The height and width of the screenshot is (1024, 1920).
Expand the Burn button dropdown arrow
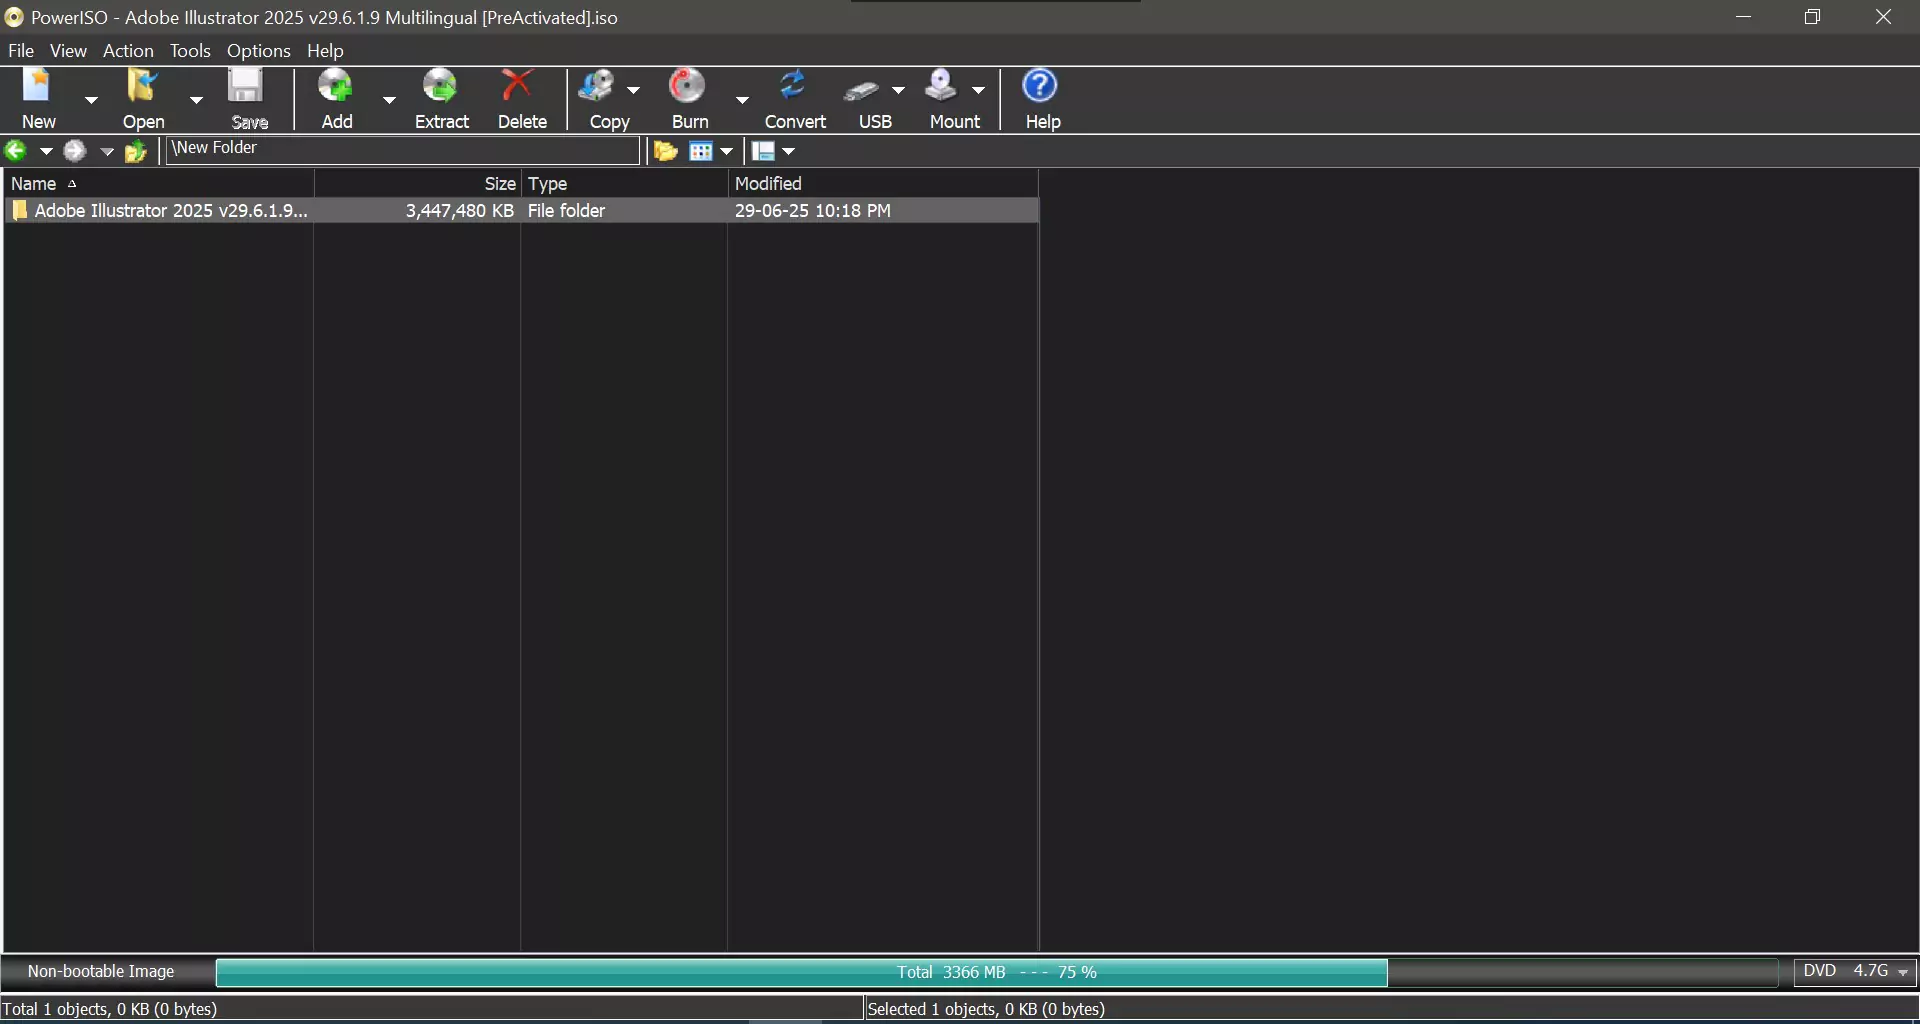[742, 100]
